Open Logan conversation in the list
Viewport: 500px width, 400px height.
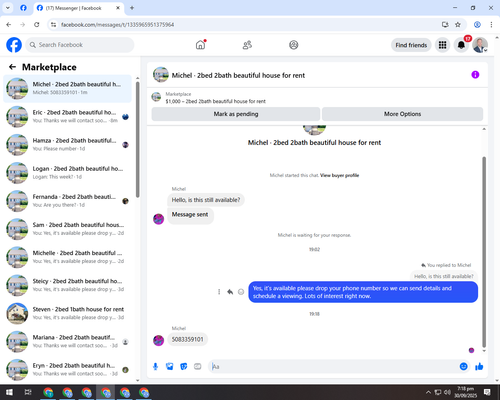click(67, 173)
